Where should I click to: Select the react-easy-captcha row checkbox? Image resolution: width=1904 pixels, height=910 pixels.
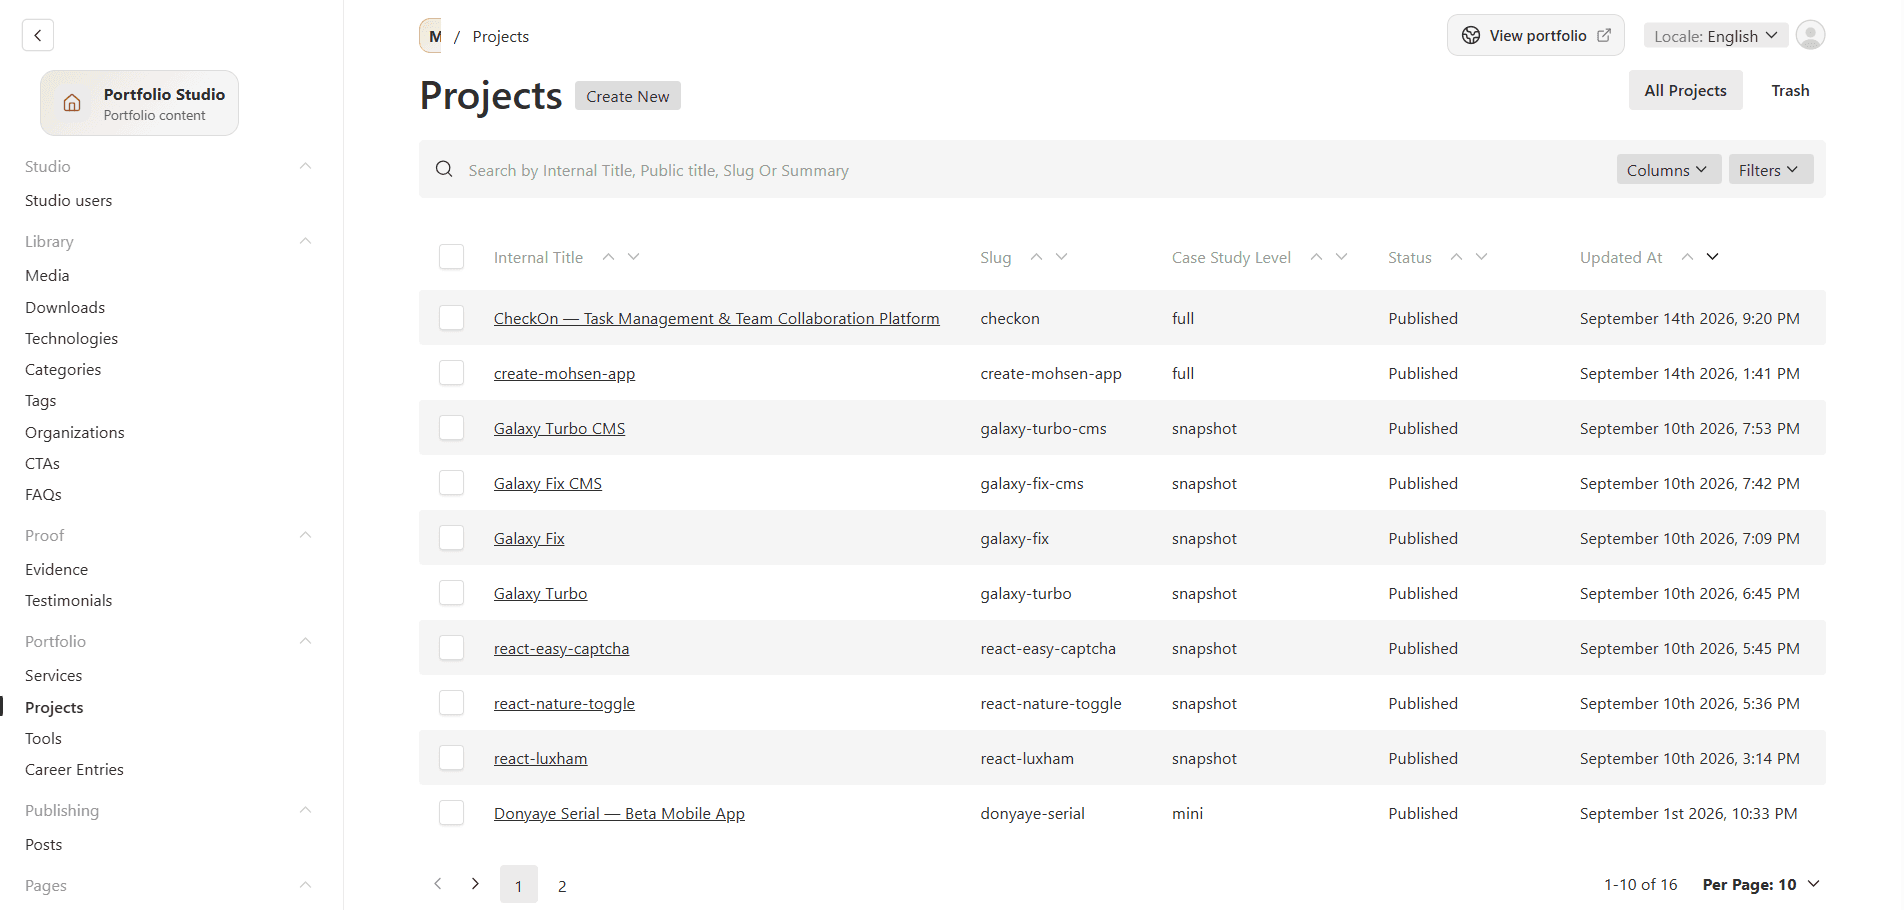click(x=451, y=648)
